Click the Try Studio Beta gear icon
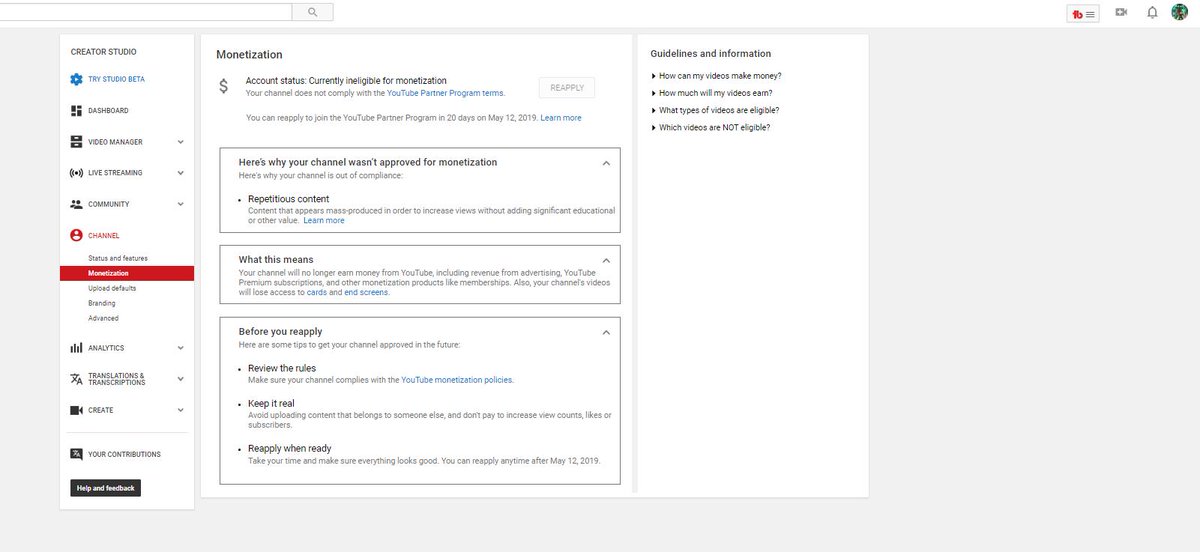The height and width of the screenshot is (552, 1200). (77, 79)
